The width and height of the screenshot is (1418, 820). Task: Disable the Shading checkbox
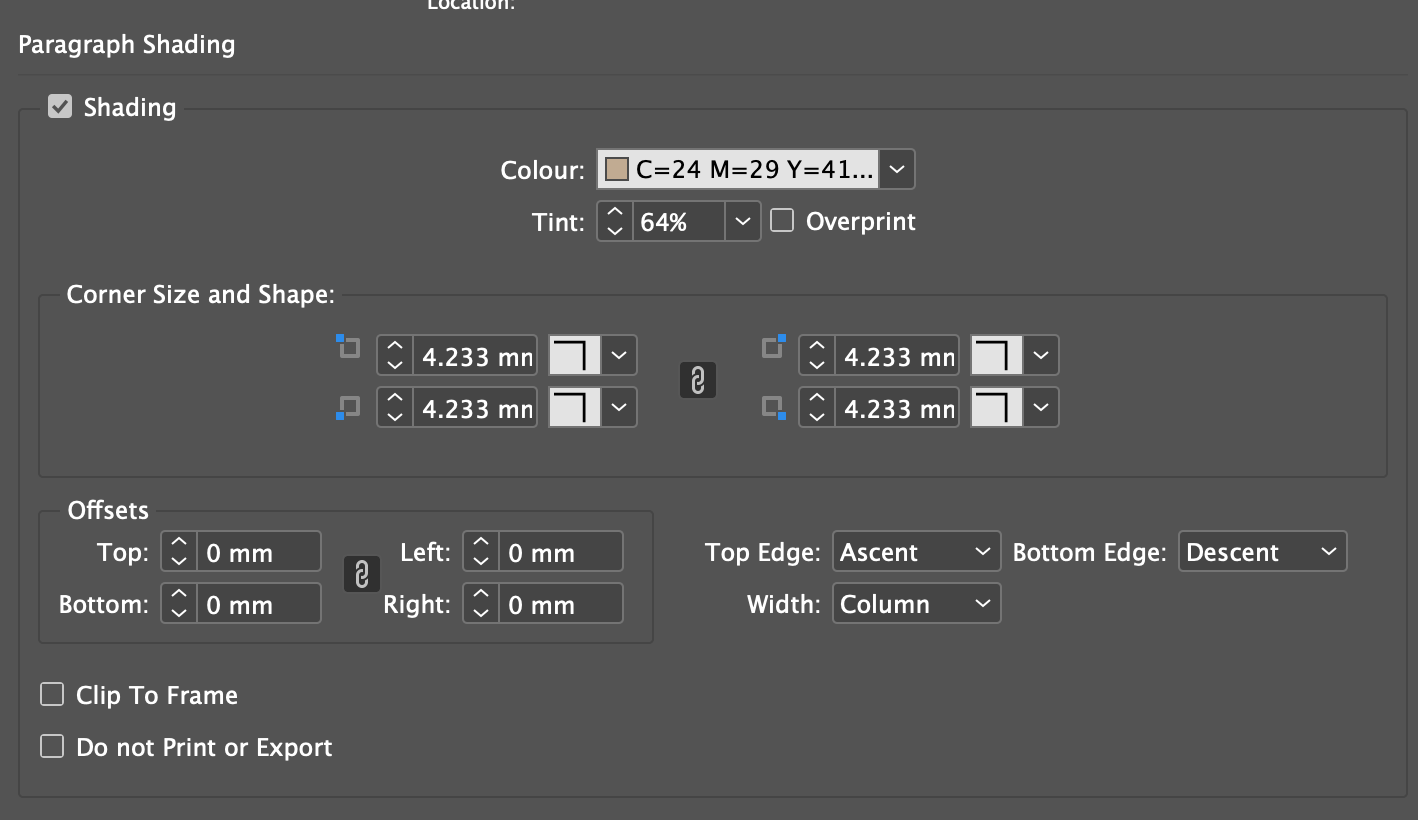coord(59,106)
